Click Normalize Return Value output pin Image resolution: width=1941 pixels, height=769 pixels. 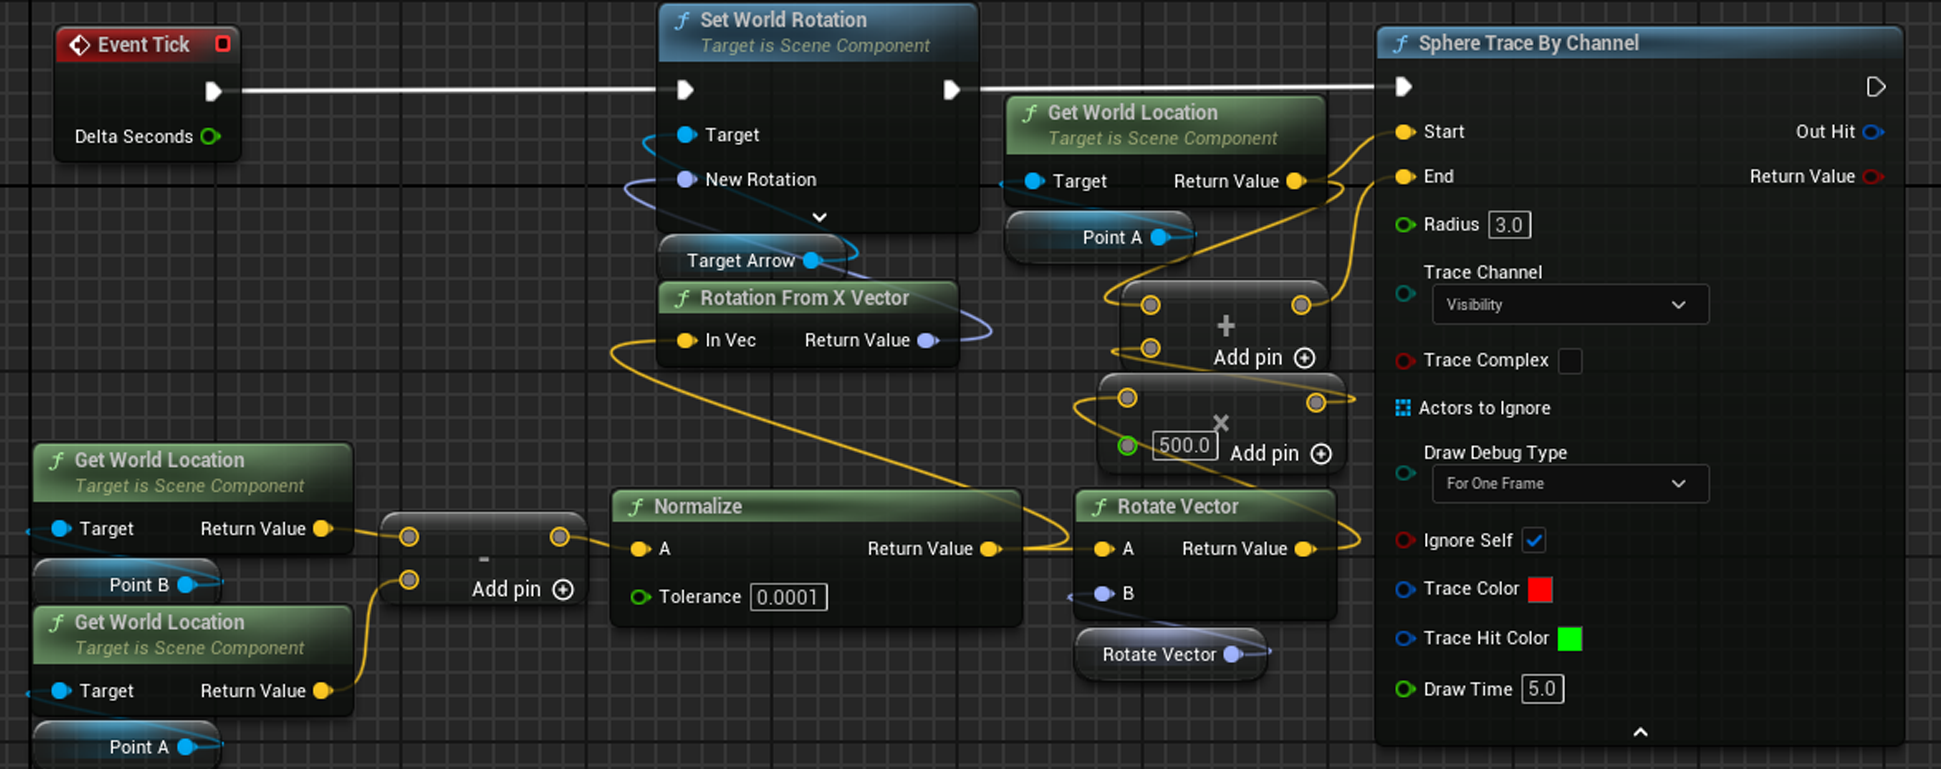click(989, 548)
